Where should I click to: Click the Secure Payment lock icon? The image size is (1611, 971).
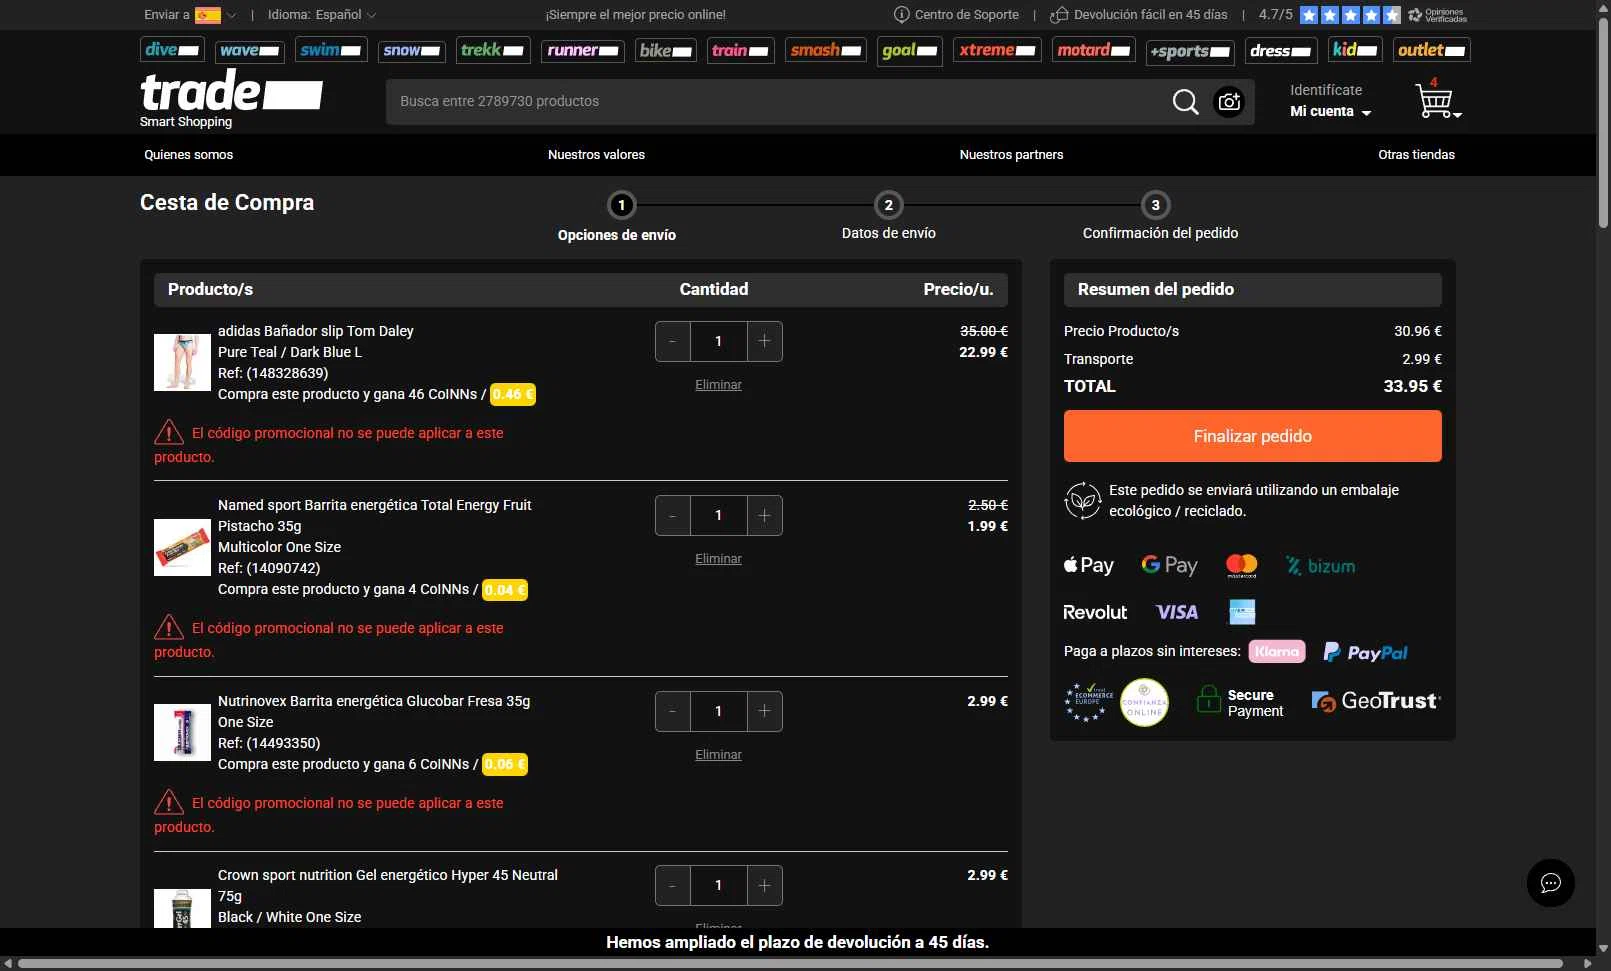pos(1208,699)
